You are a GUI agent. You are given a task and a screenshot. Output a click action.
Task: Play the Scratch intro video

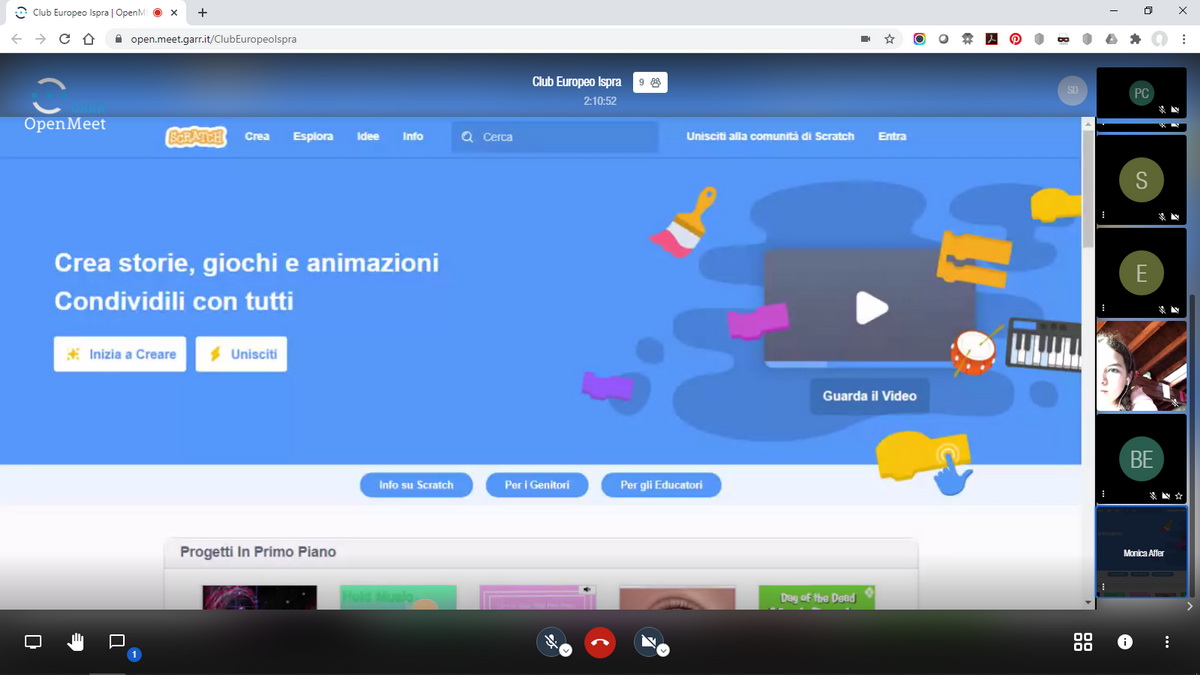click(x=871, y=308)
